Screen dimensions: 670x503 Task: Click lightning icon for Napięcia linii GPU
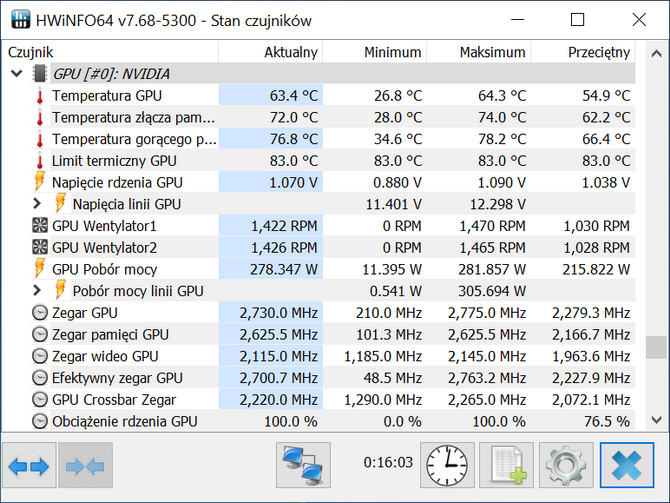click(61, 203)
